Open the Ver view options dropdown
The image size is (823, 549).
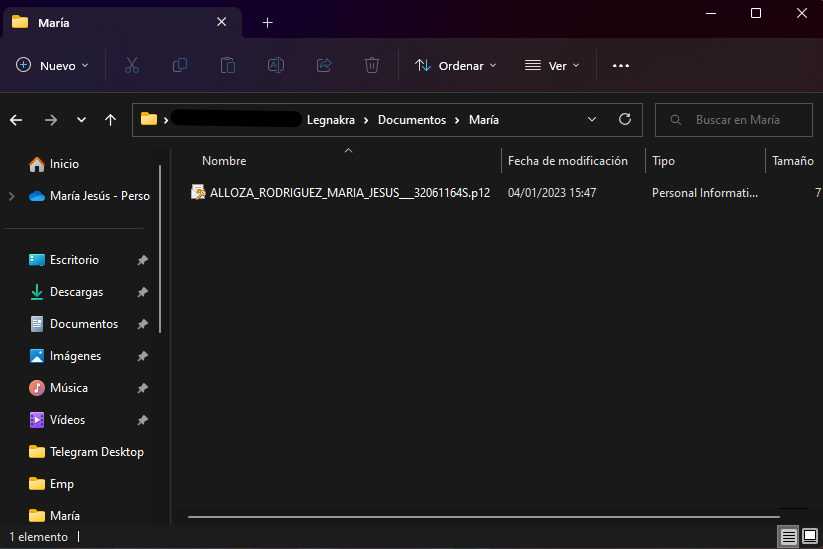(552, 65)
